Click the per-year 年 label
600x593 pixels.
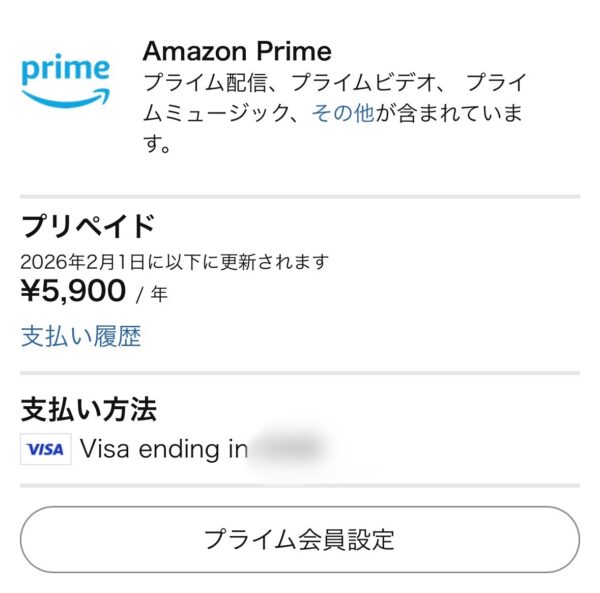click(x=160, y=294)
